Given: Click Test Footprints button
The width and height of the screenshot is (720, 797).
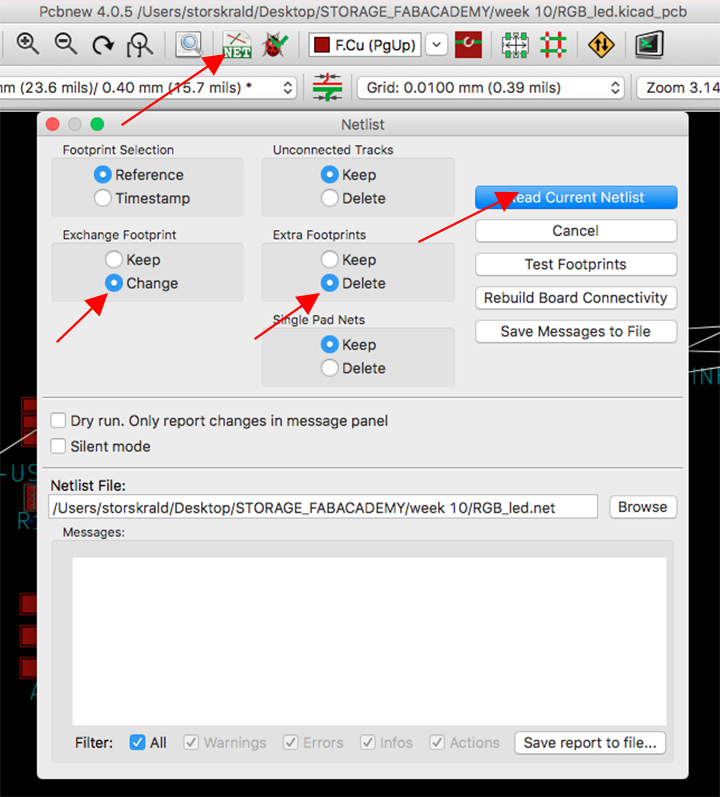Looking at the screenshot, I should [576, 264].
